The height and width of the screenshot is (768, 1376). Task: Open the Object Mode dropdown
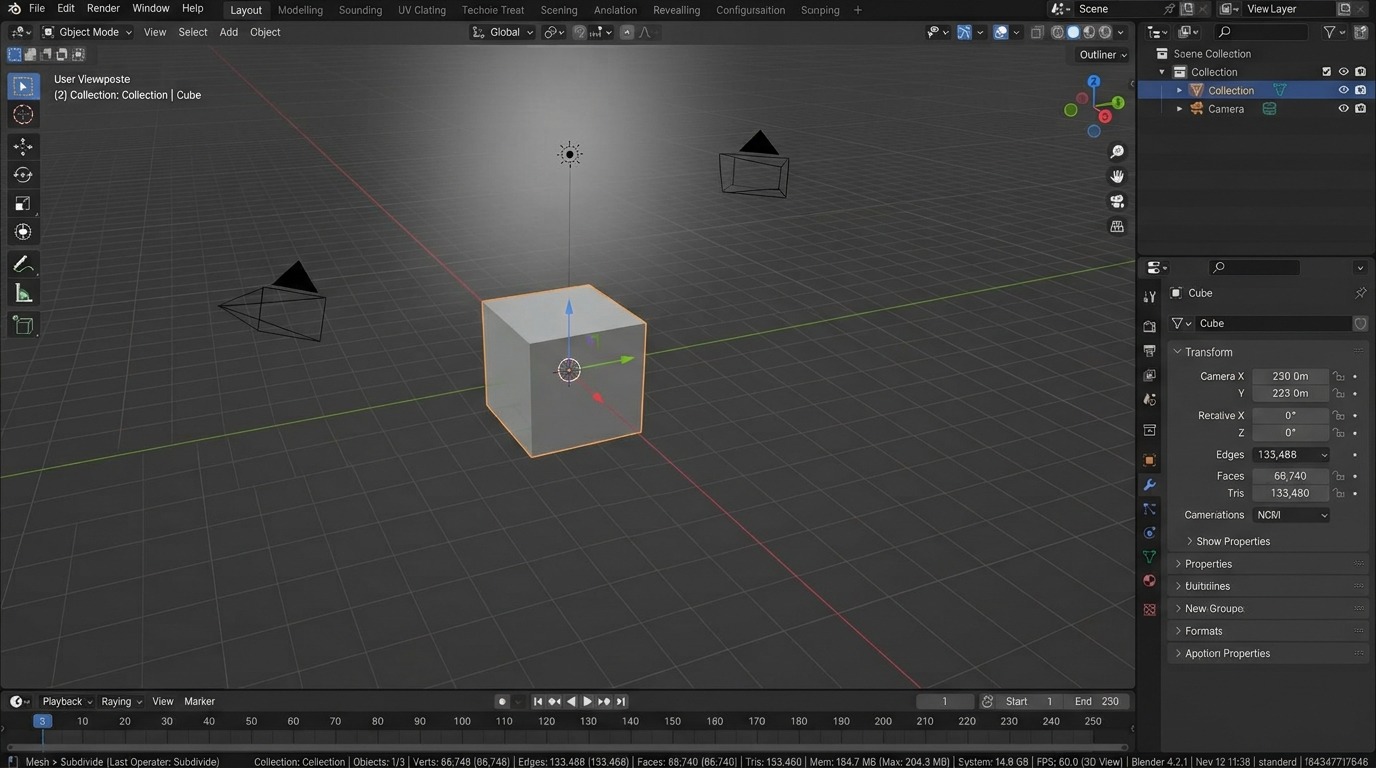click(x=87, y=32)
